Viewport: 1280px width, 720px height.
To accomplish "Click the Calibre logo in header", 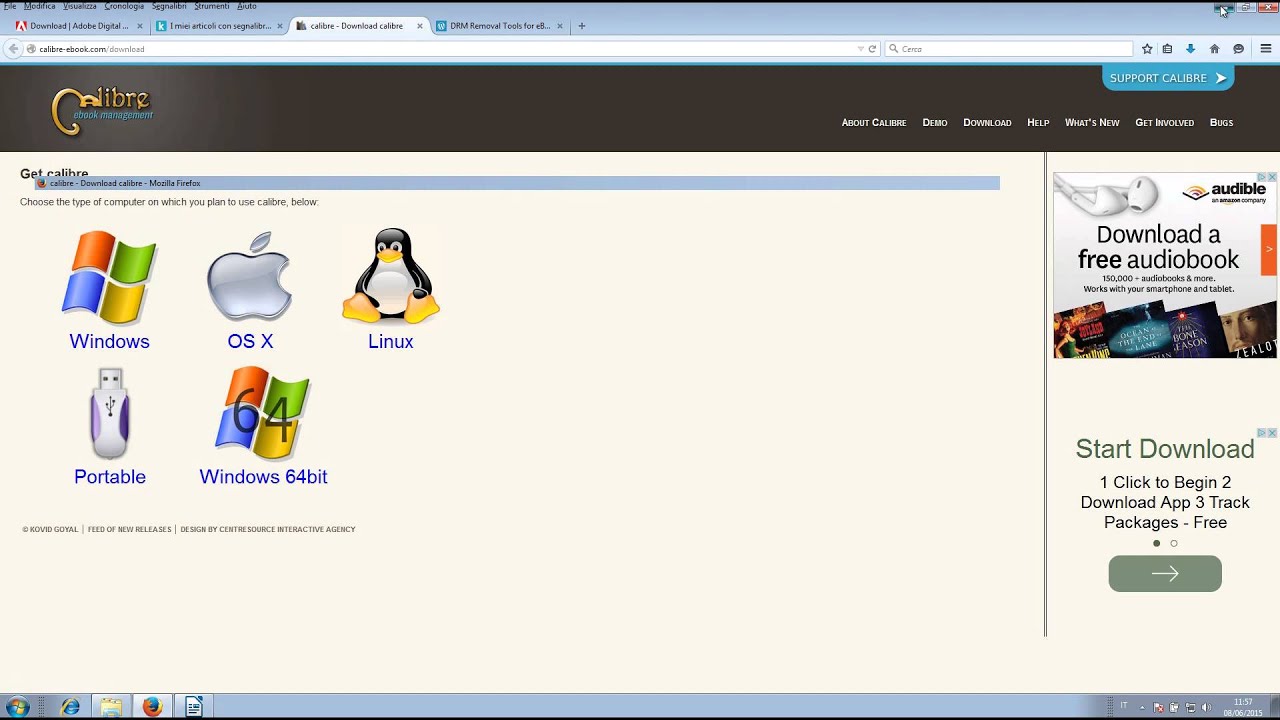I will tap(102, 110).
